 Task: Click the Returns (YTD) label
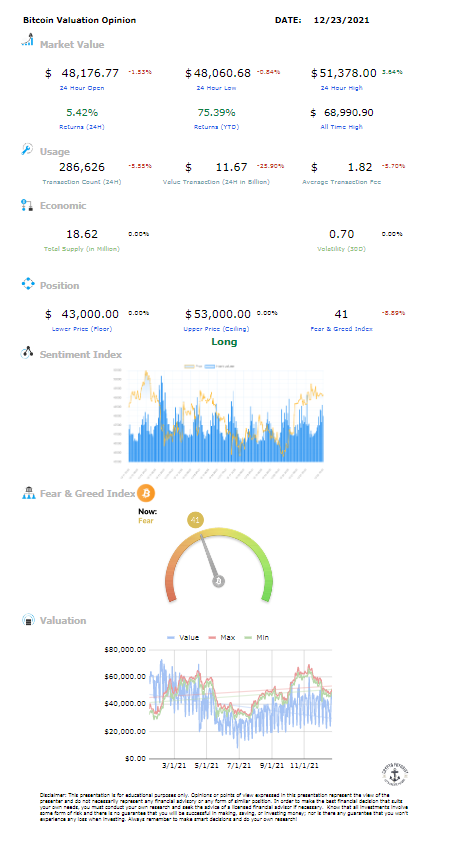(x=217, y=127)
